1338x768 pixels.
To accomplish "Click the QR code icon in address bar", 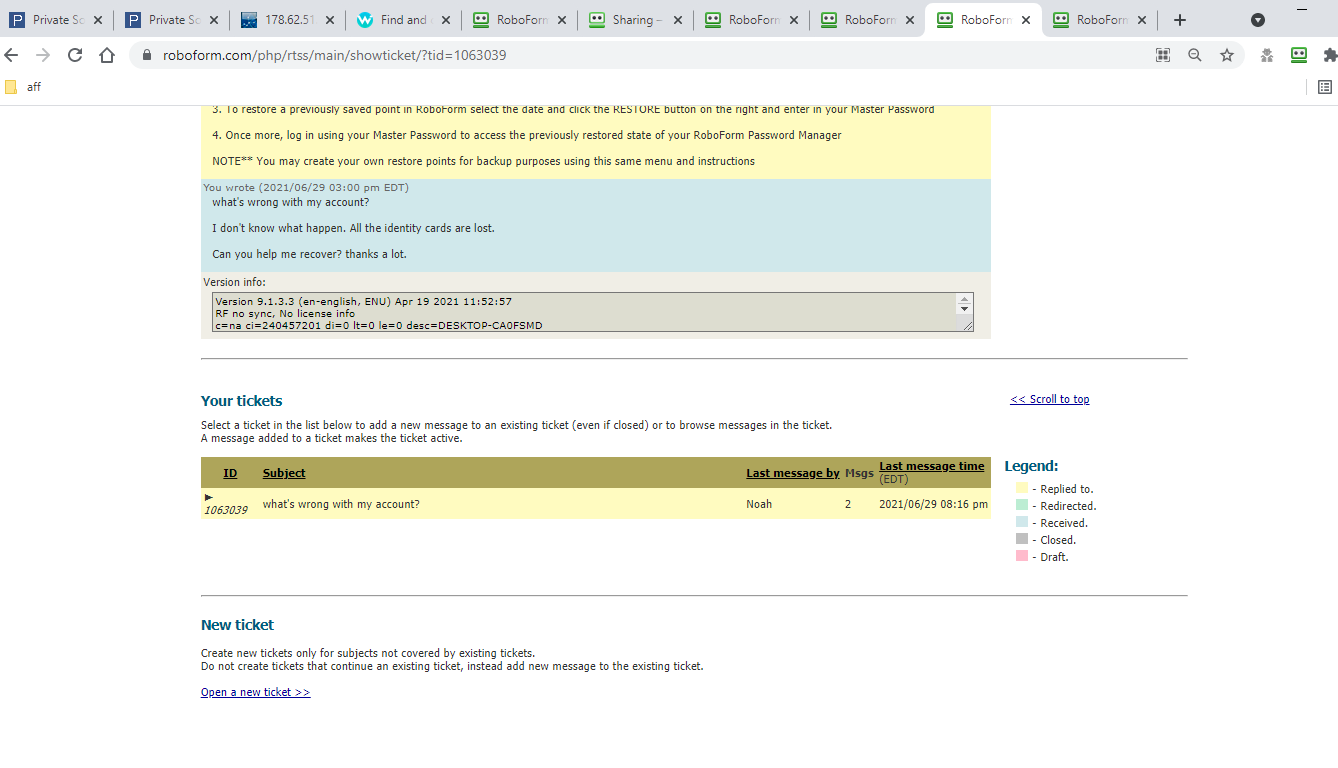I will 1163,55.
